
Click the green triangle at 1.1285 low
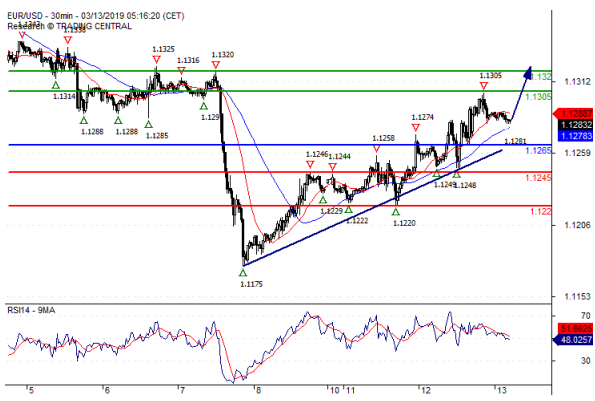(x=148, y=124)
